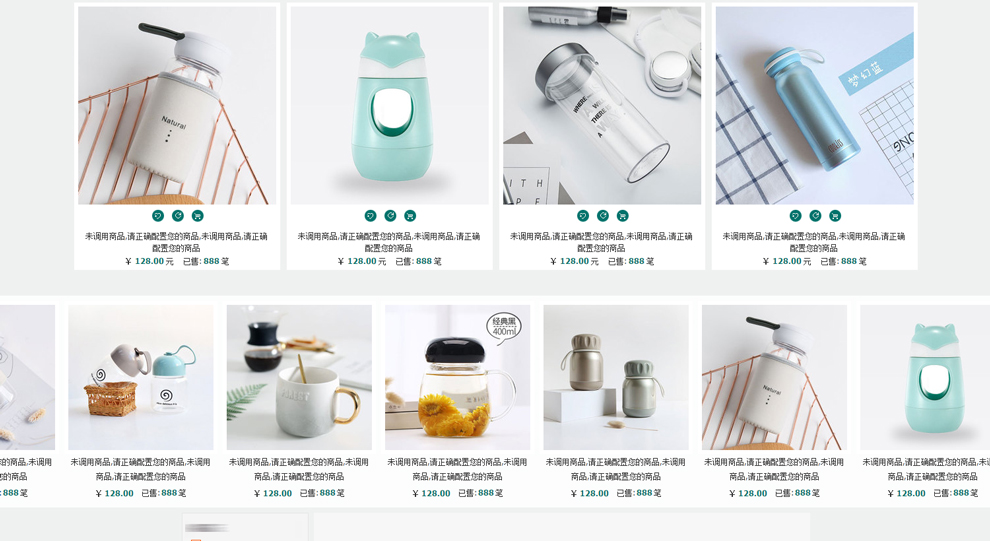990x541 pixels.
Task: Add the mint cat-ear bottle to cart
Action: (x=410, y=216)
